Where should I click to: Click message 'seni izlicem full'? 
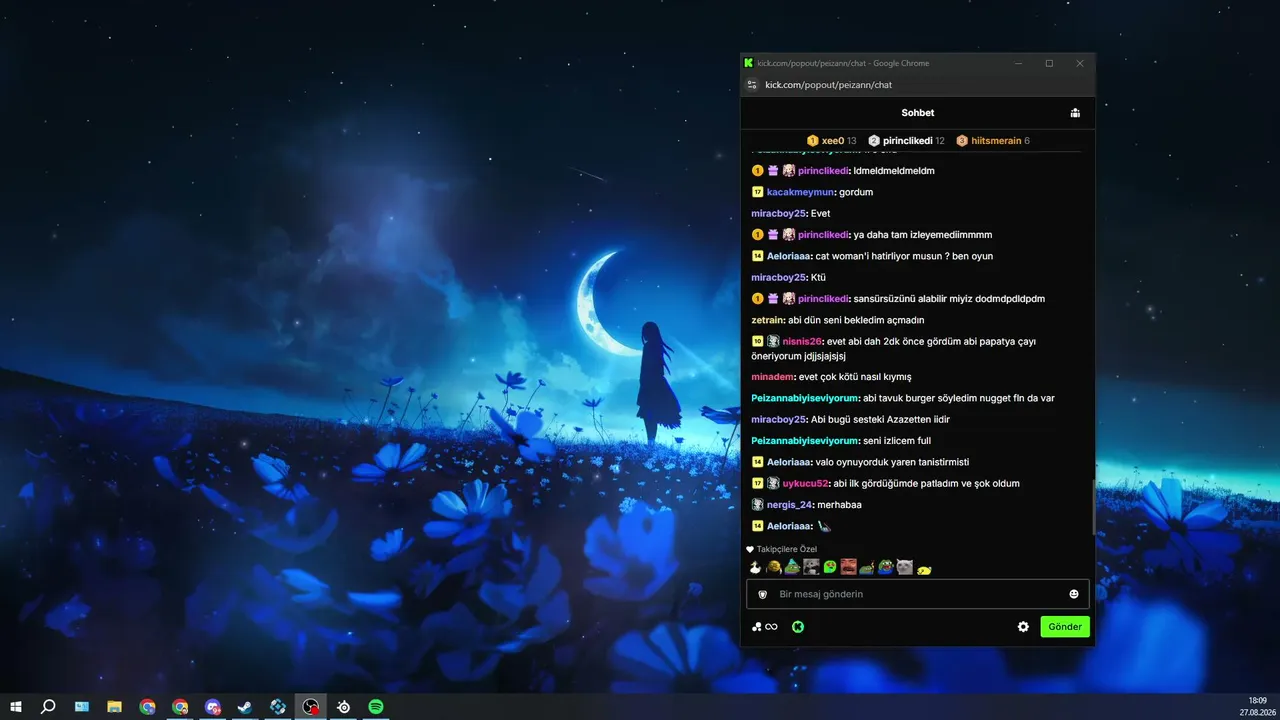[x=897, y=441]
